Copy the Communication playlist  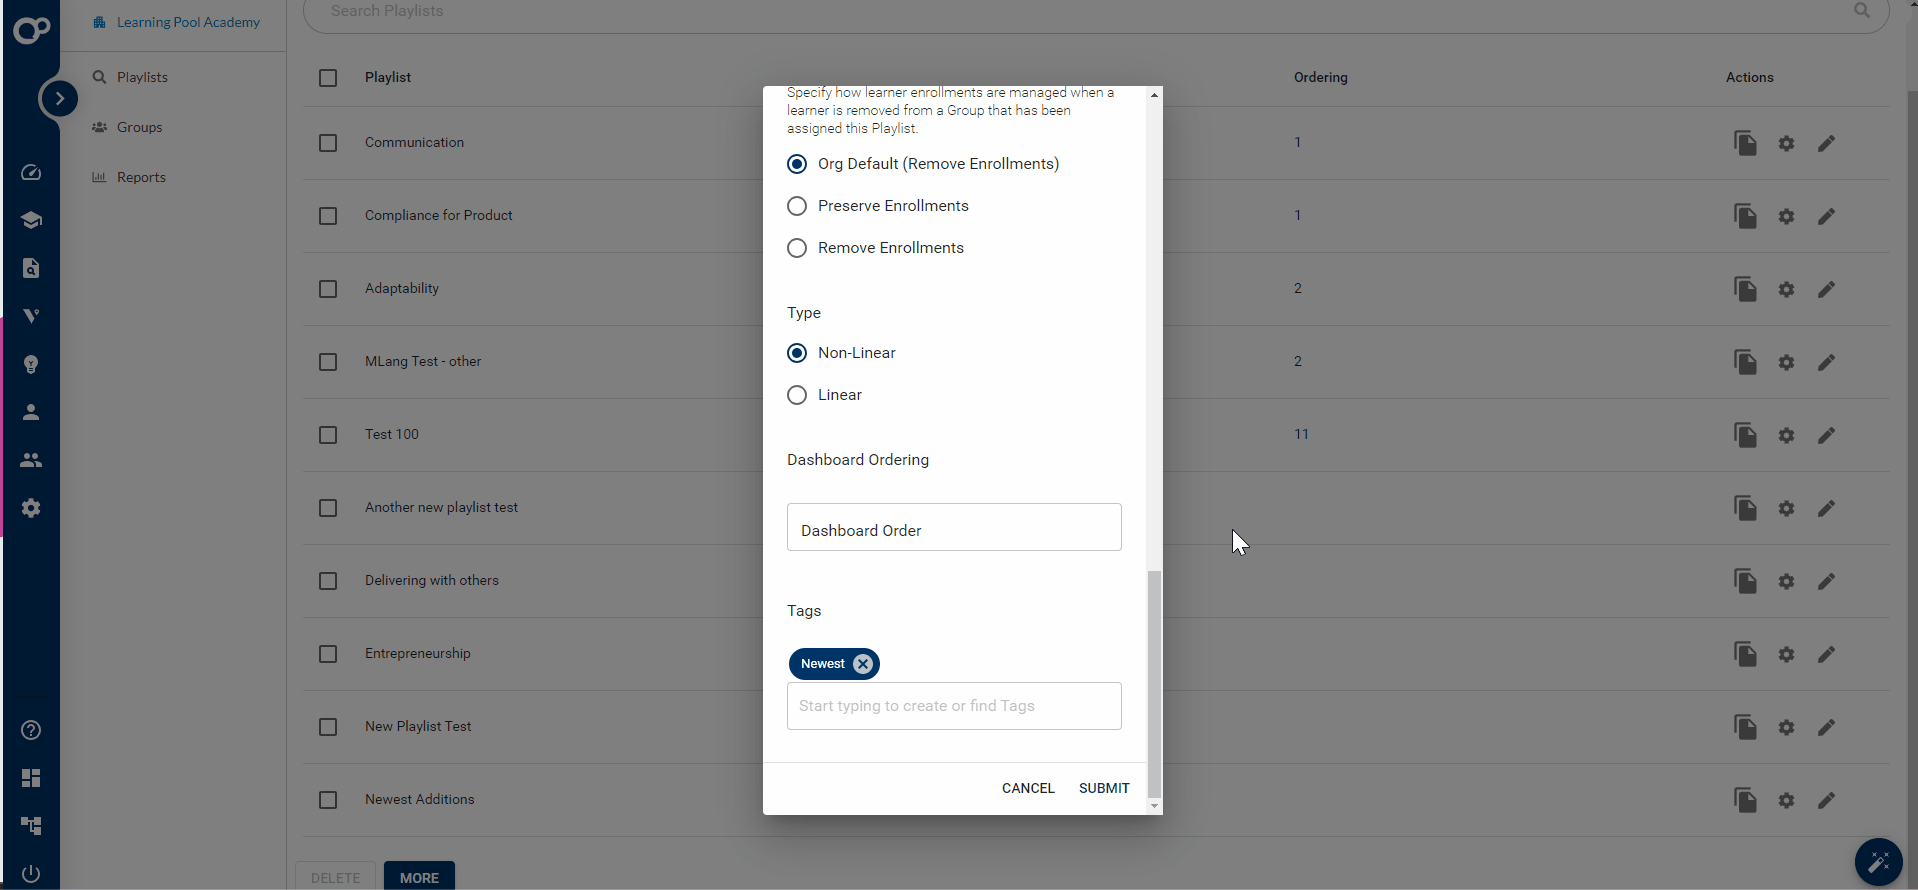[1745, 143]
